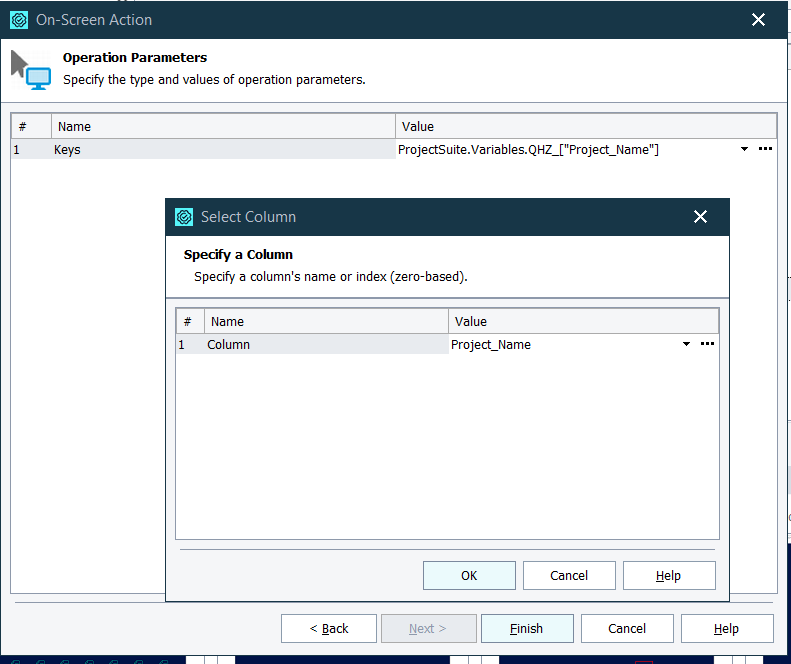Click the Select Column title bar icon
This screenshot has width=791, height=664.
click(x=184, y=217)
